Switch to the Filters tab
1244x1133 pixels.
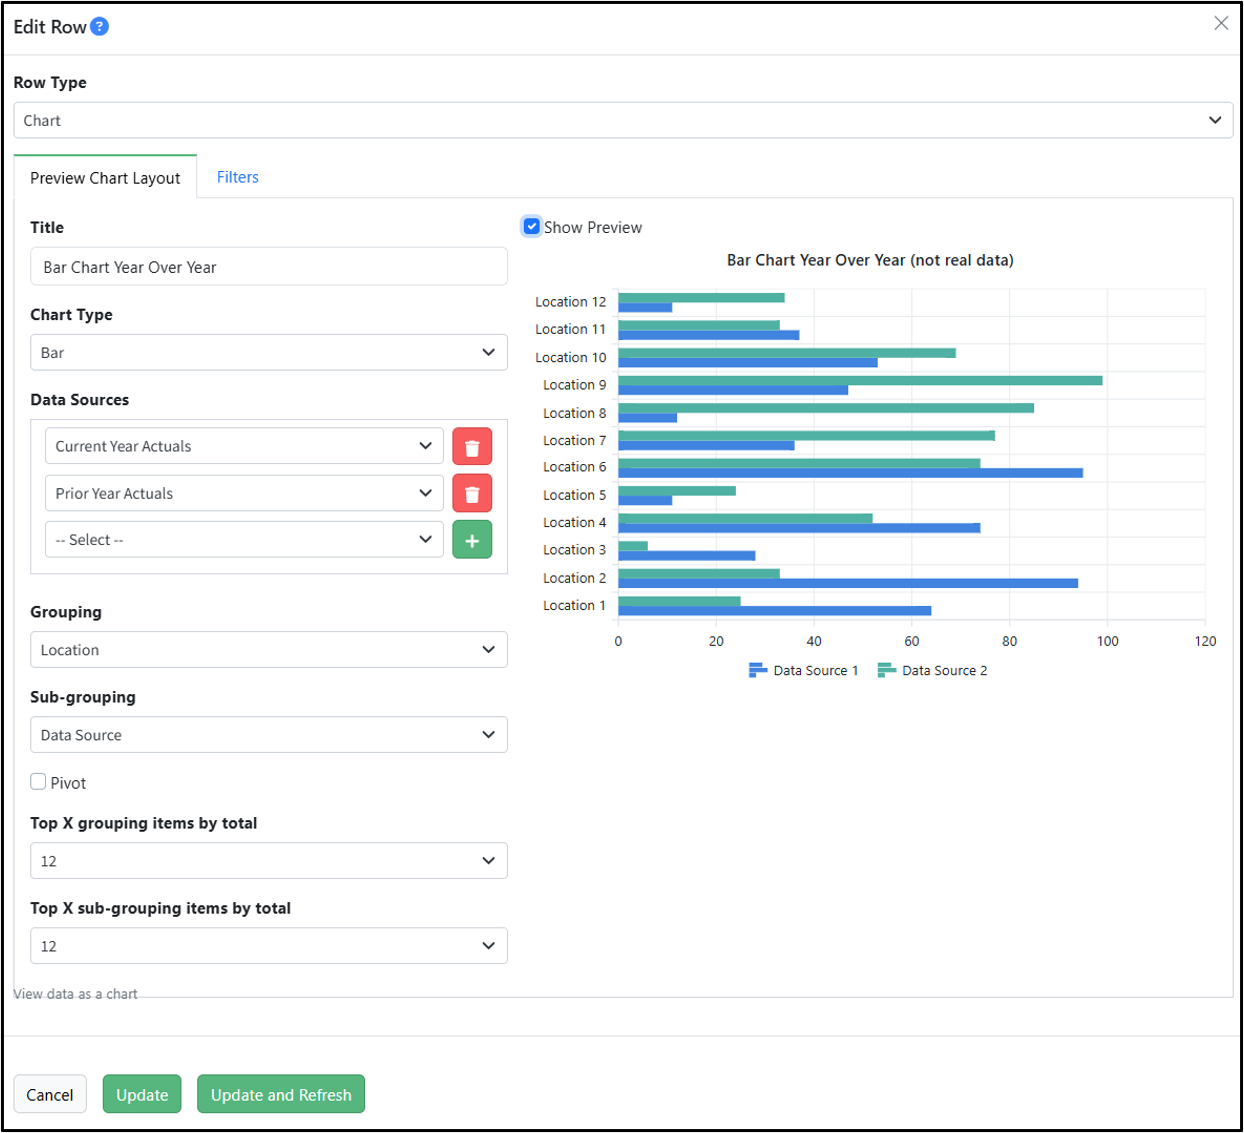point(238,177)
